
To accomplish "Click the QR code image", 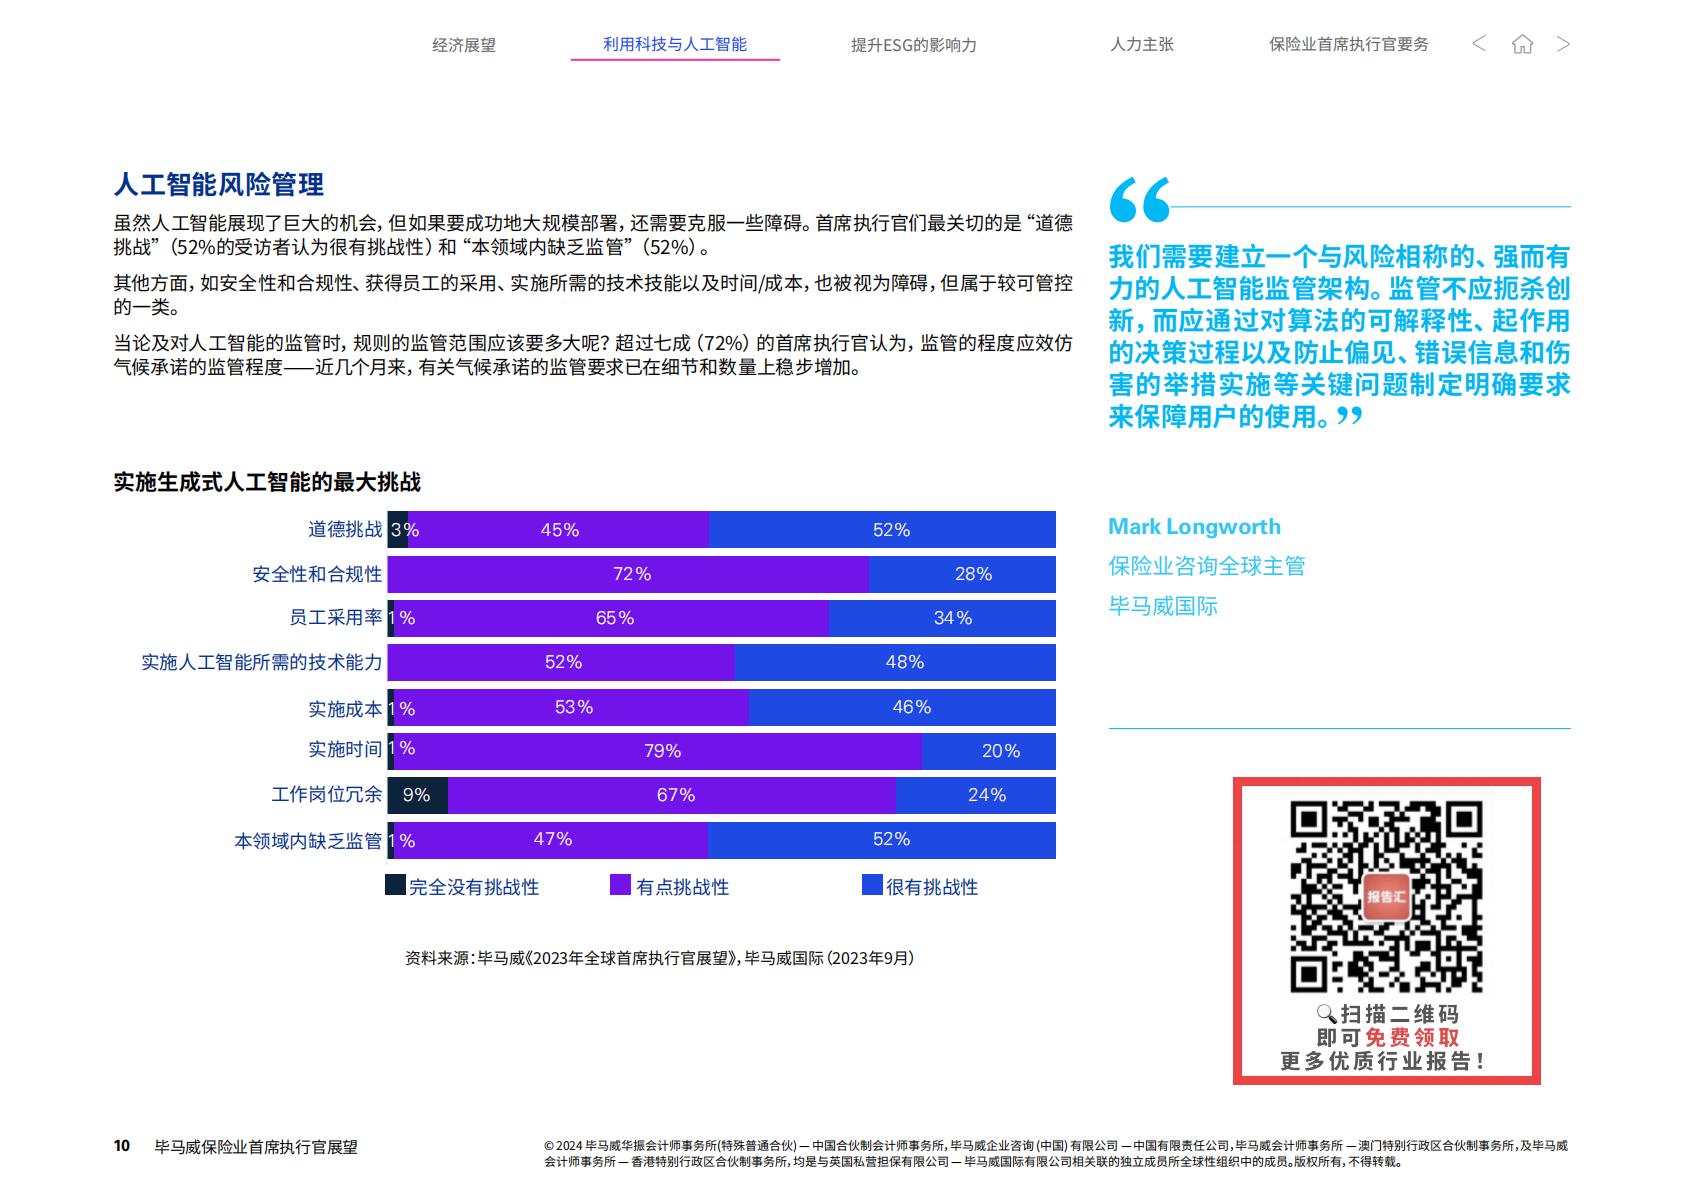I will [1386, 895].
